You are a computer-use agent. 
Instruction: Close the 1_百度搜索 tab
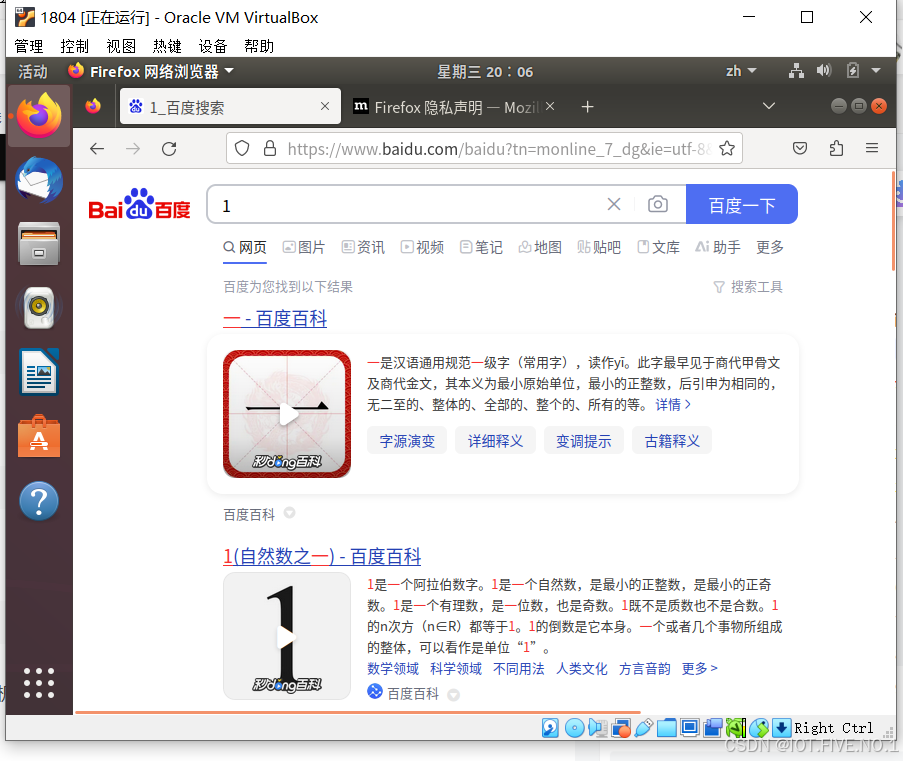tap(325, 106)
